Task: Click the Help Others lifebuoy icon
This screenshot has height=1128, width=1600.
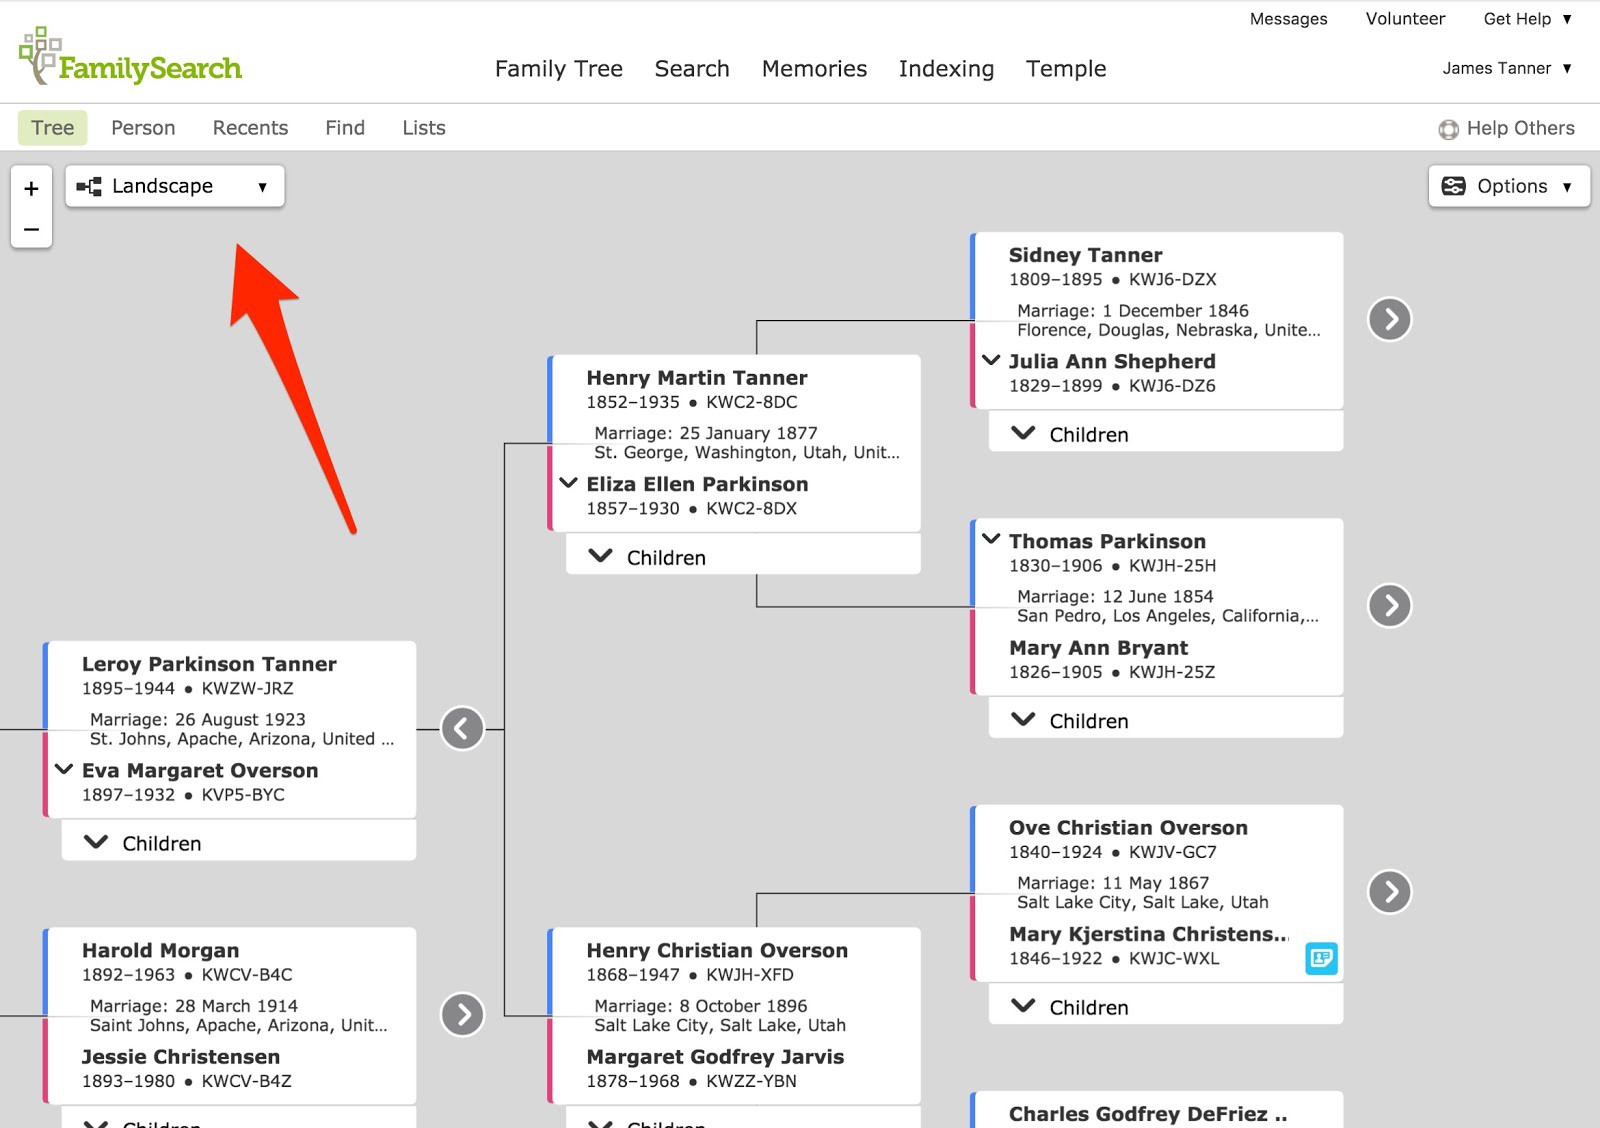Action: 1449,128
